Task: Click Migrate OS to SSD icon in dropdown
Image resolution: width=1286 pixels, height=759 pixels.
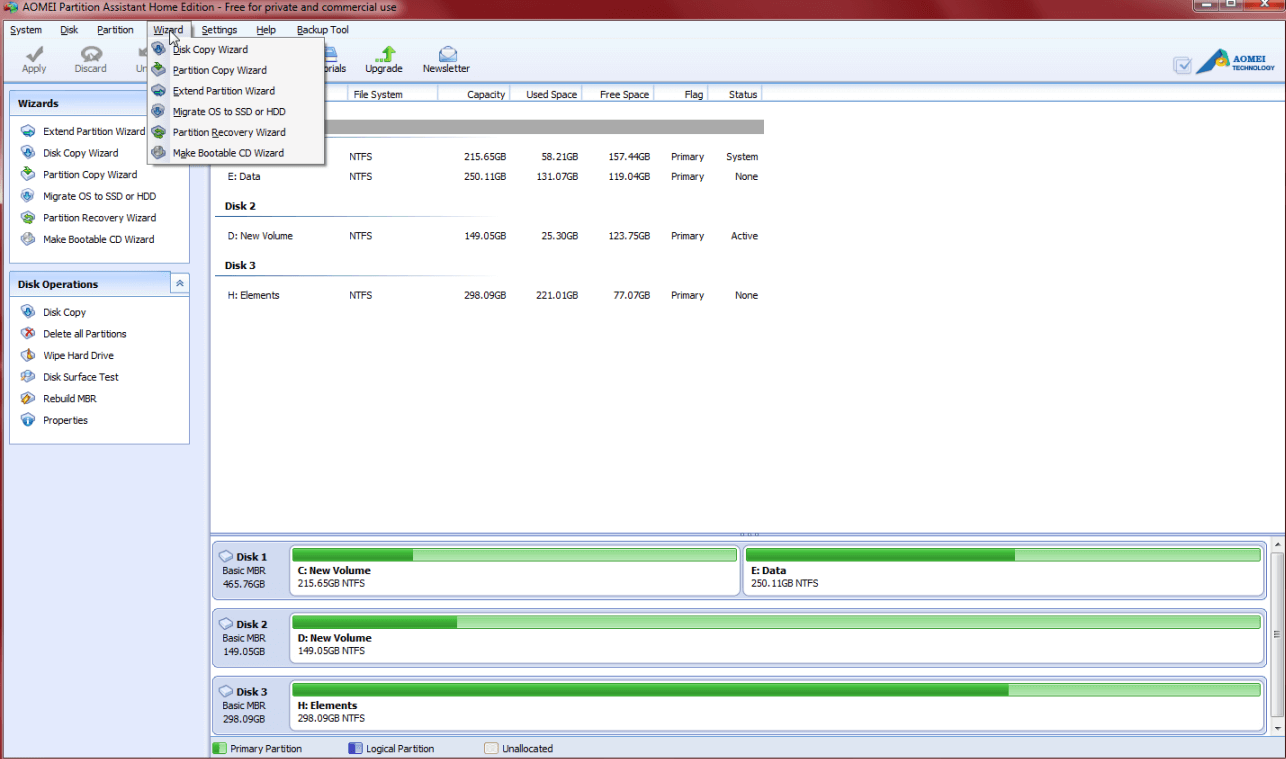Action: pos(159,112)
